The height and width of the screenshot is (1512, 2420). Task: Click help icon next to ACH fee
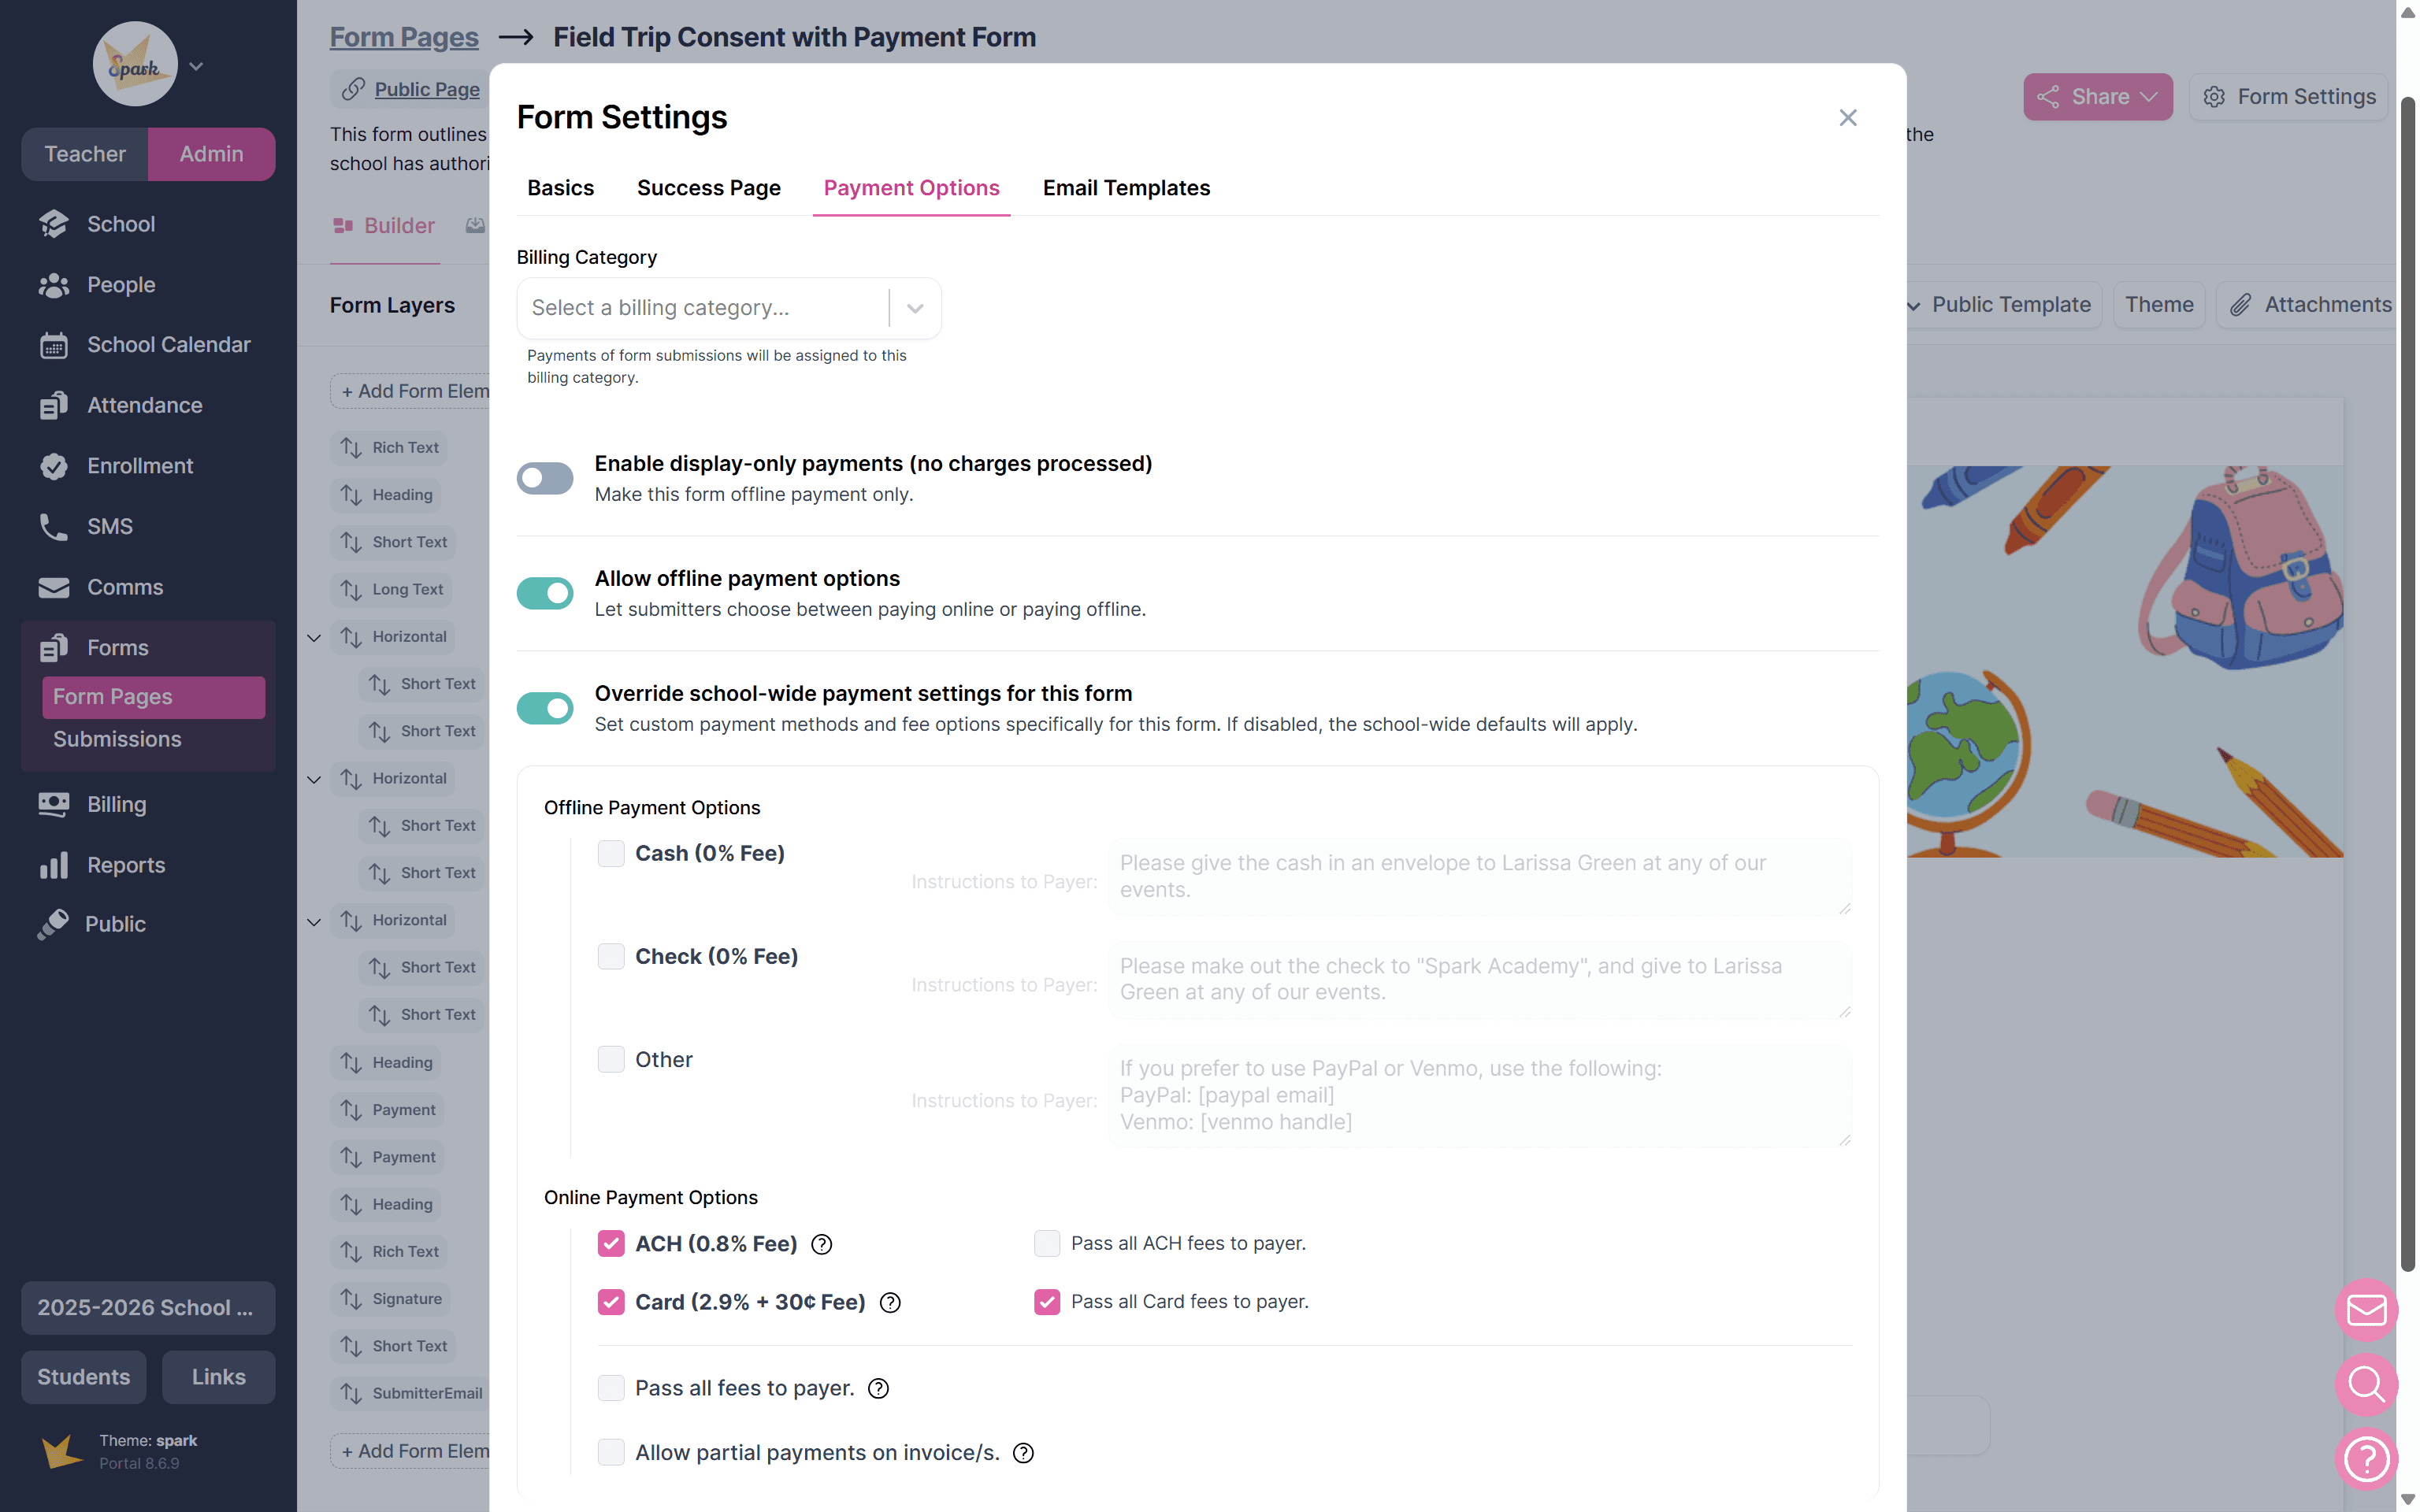click(822, 1244)
